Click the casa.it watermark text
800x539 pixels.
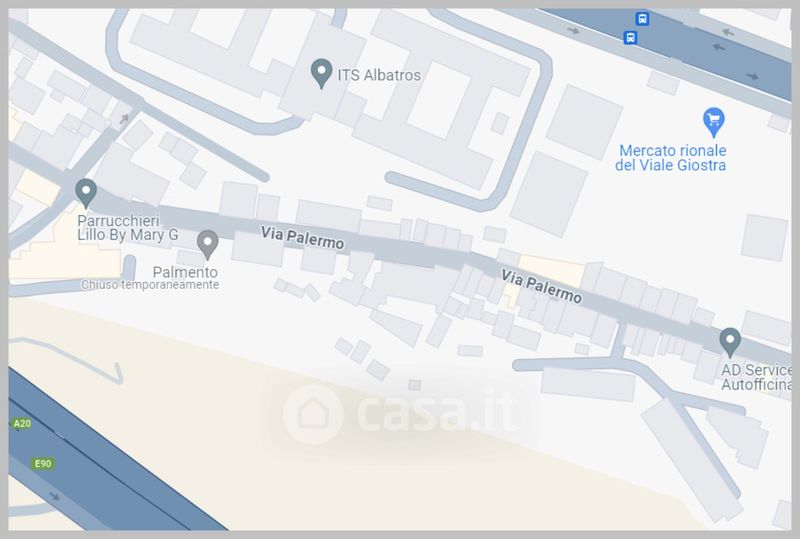point(438,412)
